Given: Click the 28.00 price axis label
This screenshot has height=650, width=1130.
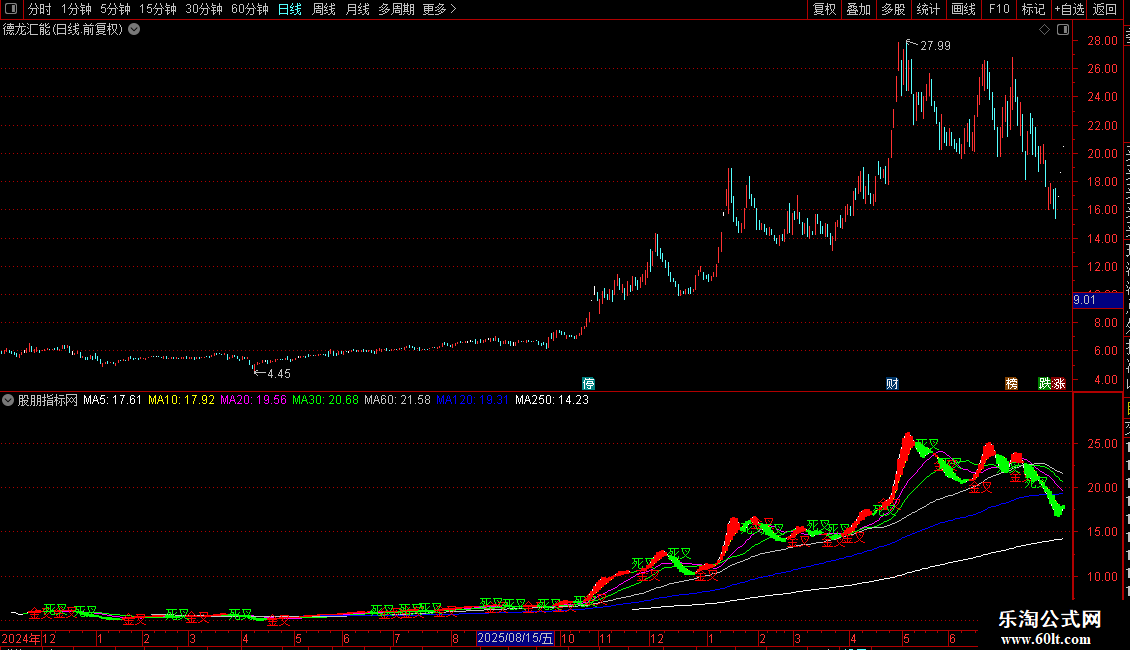Looking at the screenshot, I should coord(1103,41).
